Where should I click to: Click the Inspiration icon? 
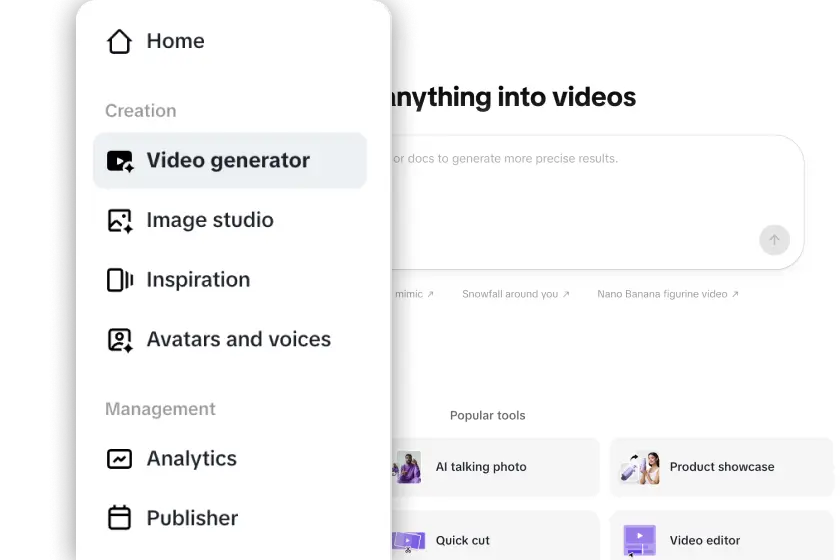point(120,280)
